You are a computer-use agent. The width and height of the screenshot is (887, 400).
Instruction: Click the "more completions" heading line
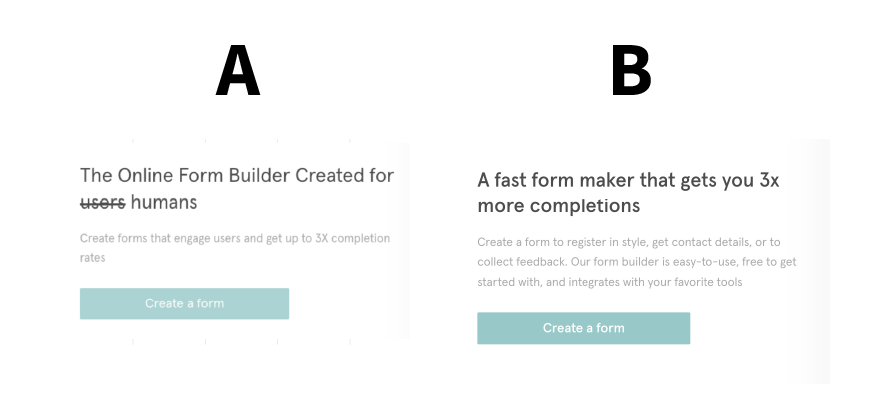pyautogui.click(x=558, y=206)
